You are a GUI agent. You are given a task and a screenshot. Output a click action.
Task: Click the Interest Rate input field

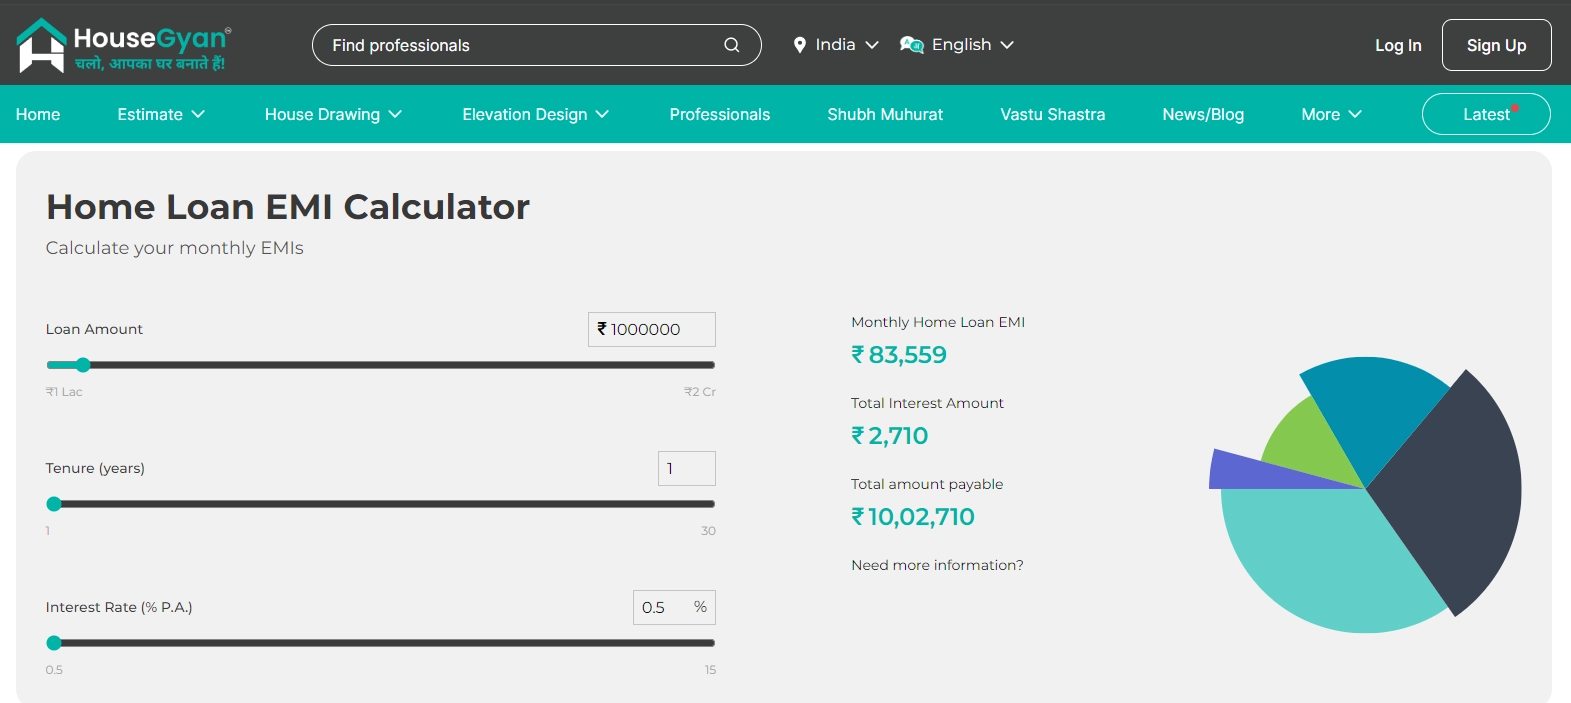tap(662, 607)
